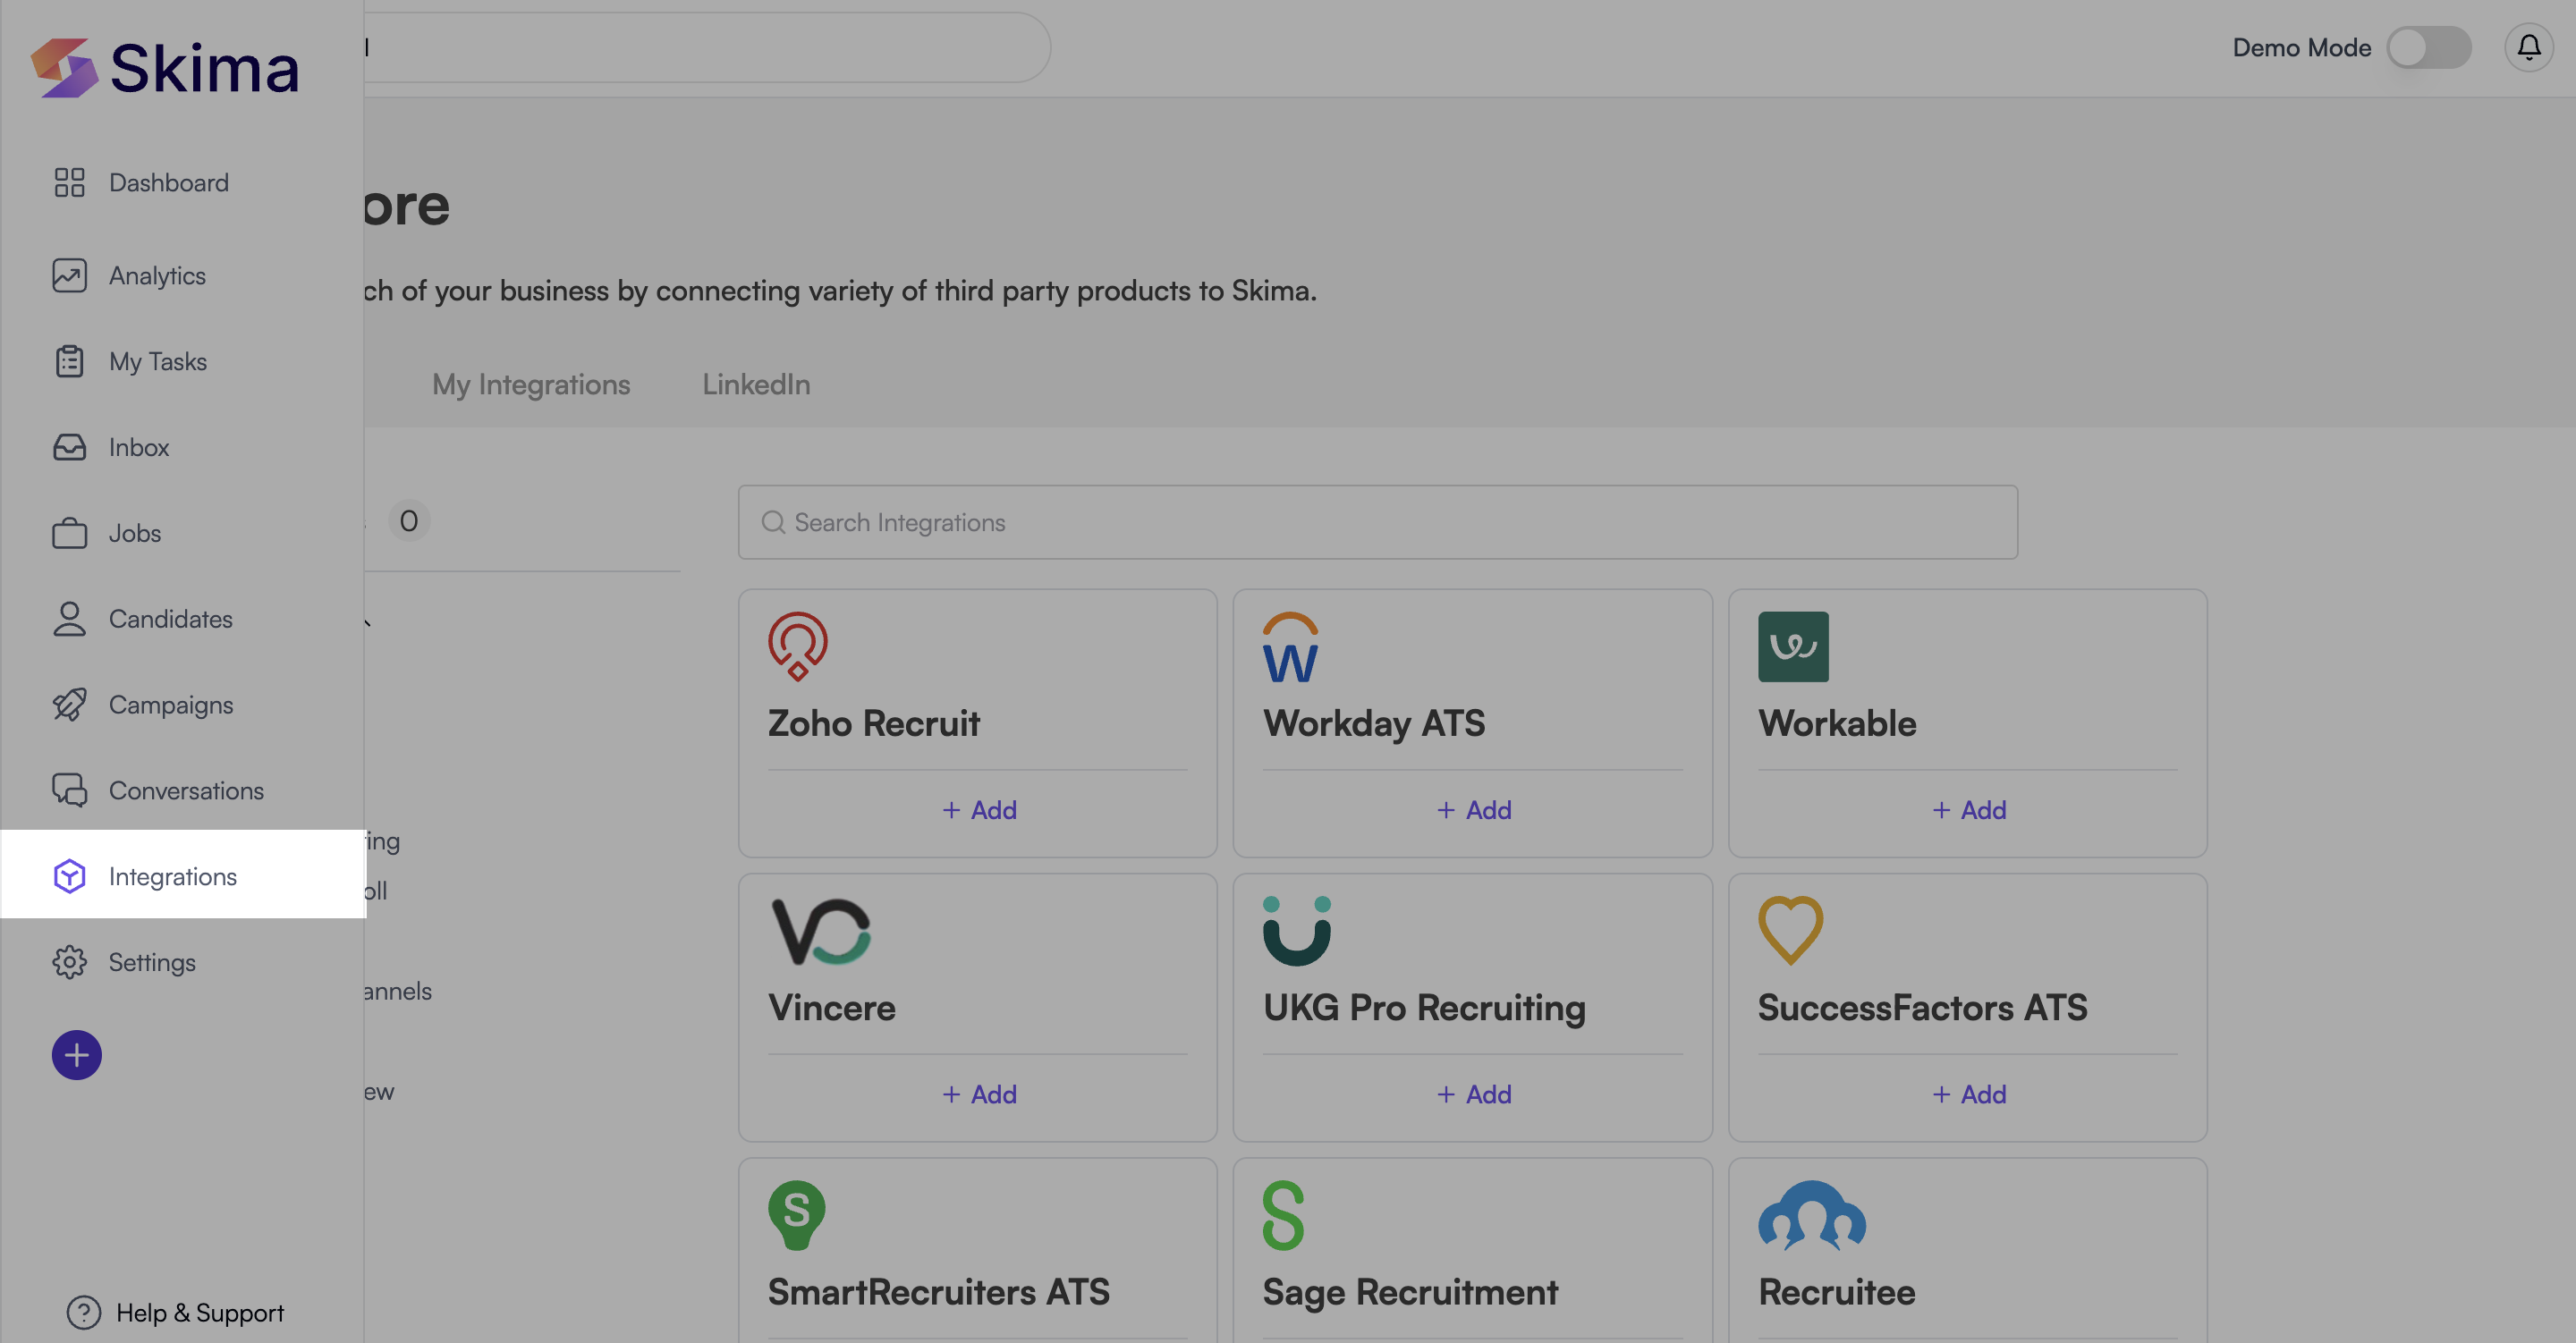Screen dimensions: 2576x1343
Task: Open the Conversations chat bubble icon
Action: pos(69,790)
